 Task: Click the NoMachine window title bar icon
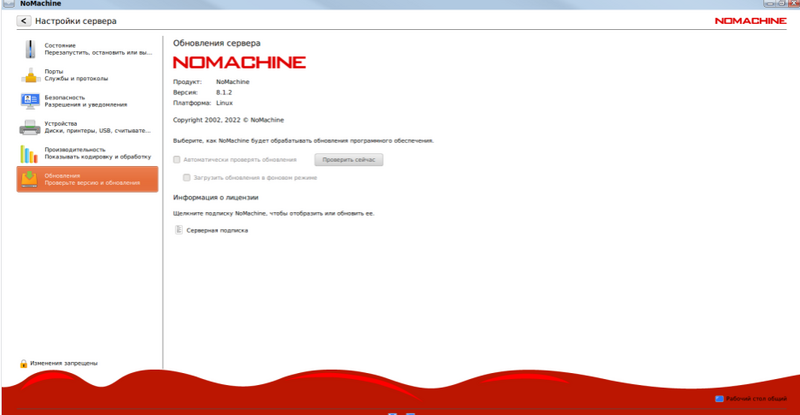click(x=9, y=3)
